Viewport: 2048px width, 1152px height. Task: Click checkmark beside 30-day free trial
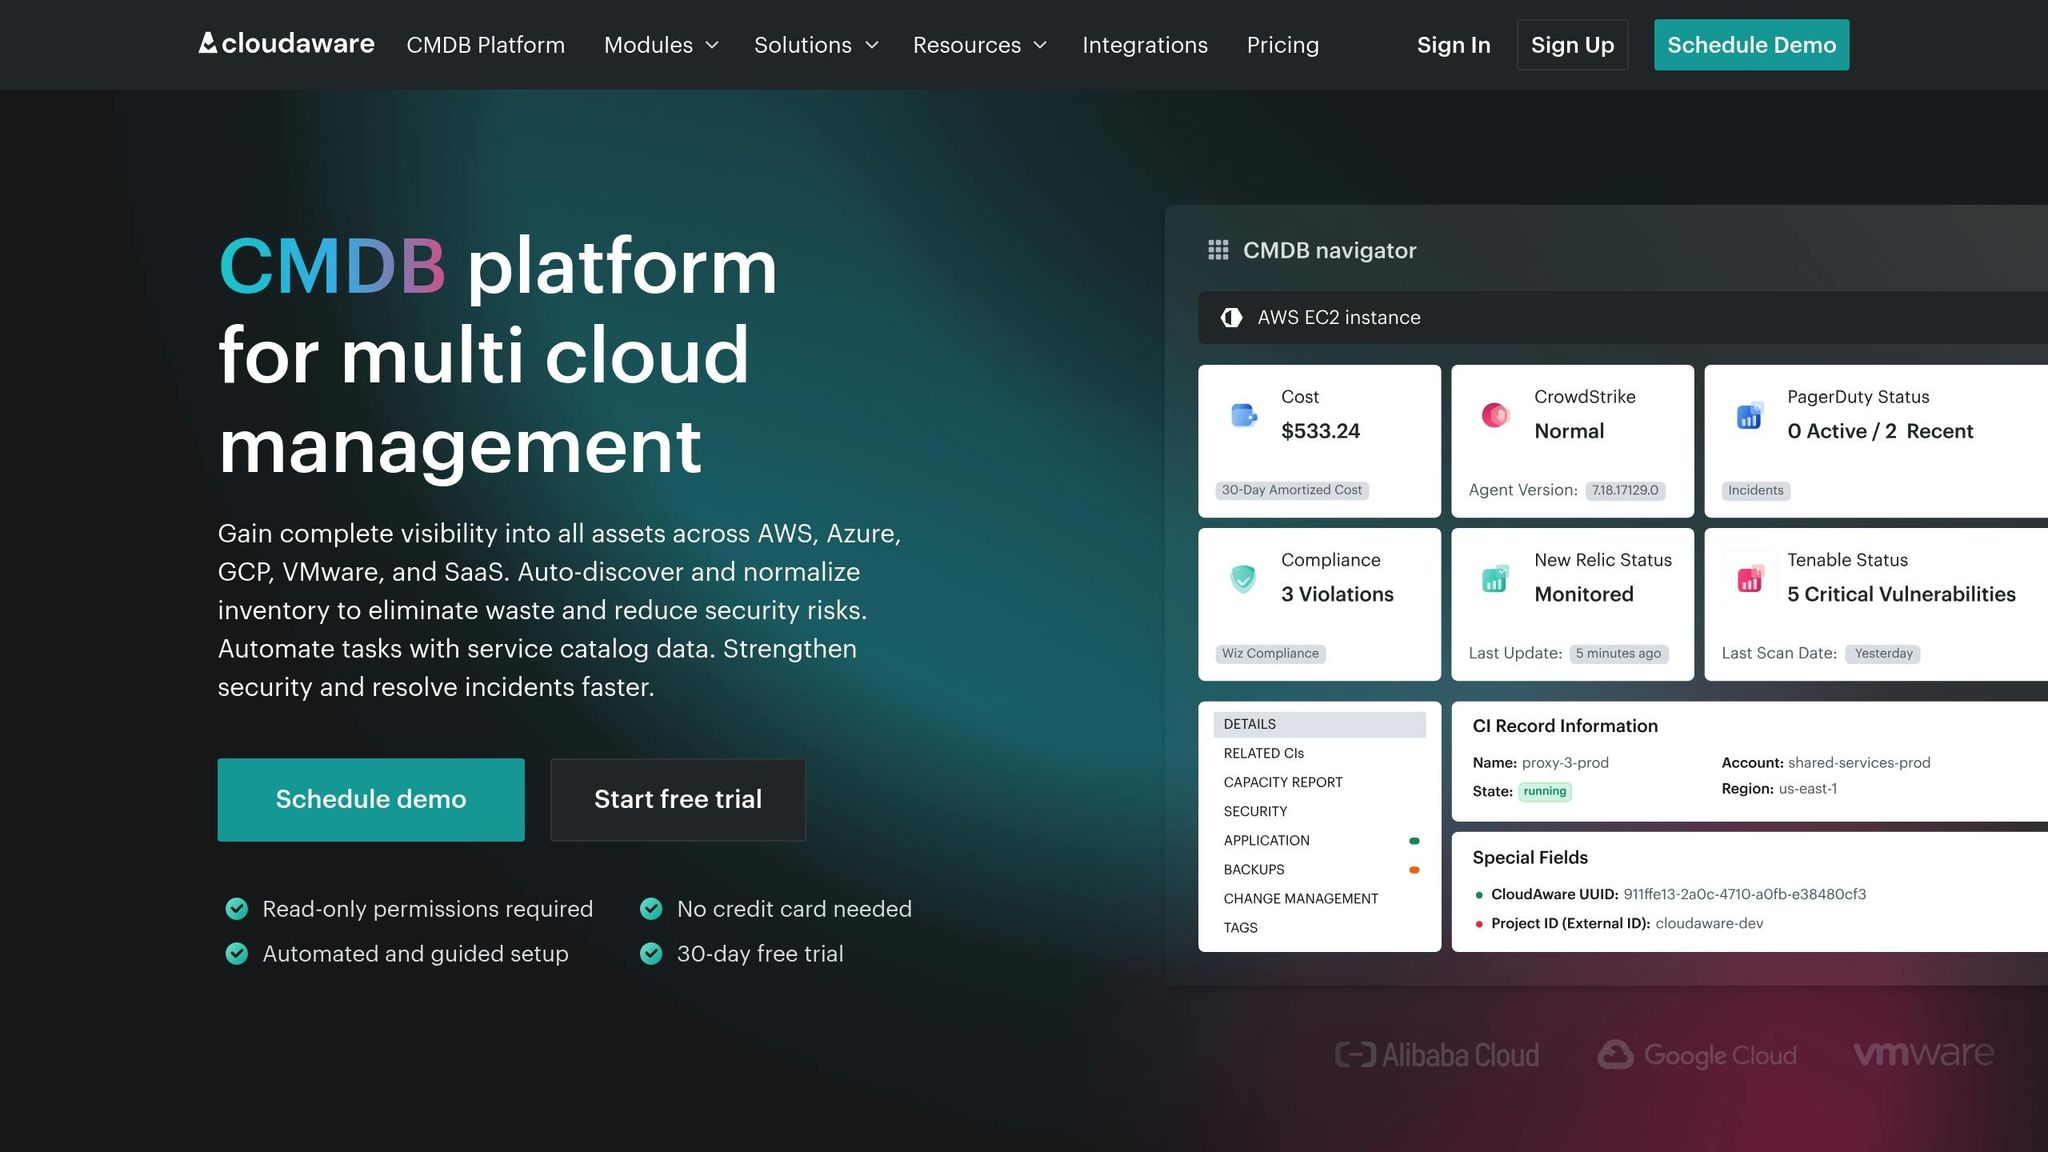pyautogui.click(x=651, y=954)
